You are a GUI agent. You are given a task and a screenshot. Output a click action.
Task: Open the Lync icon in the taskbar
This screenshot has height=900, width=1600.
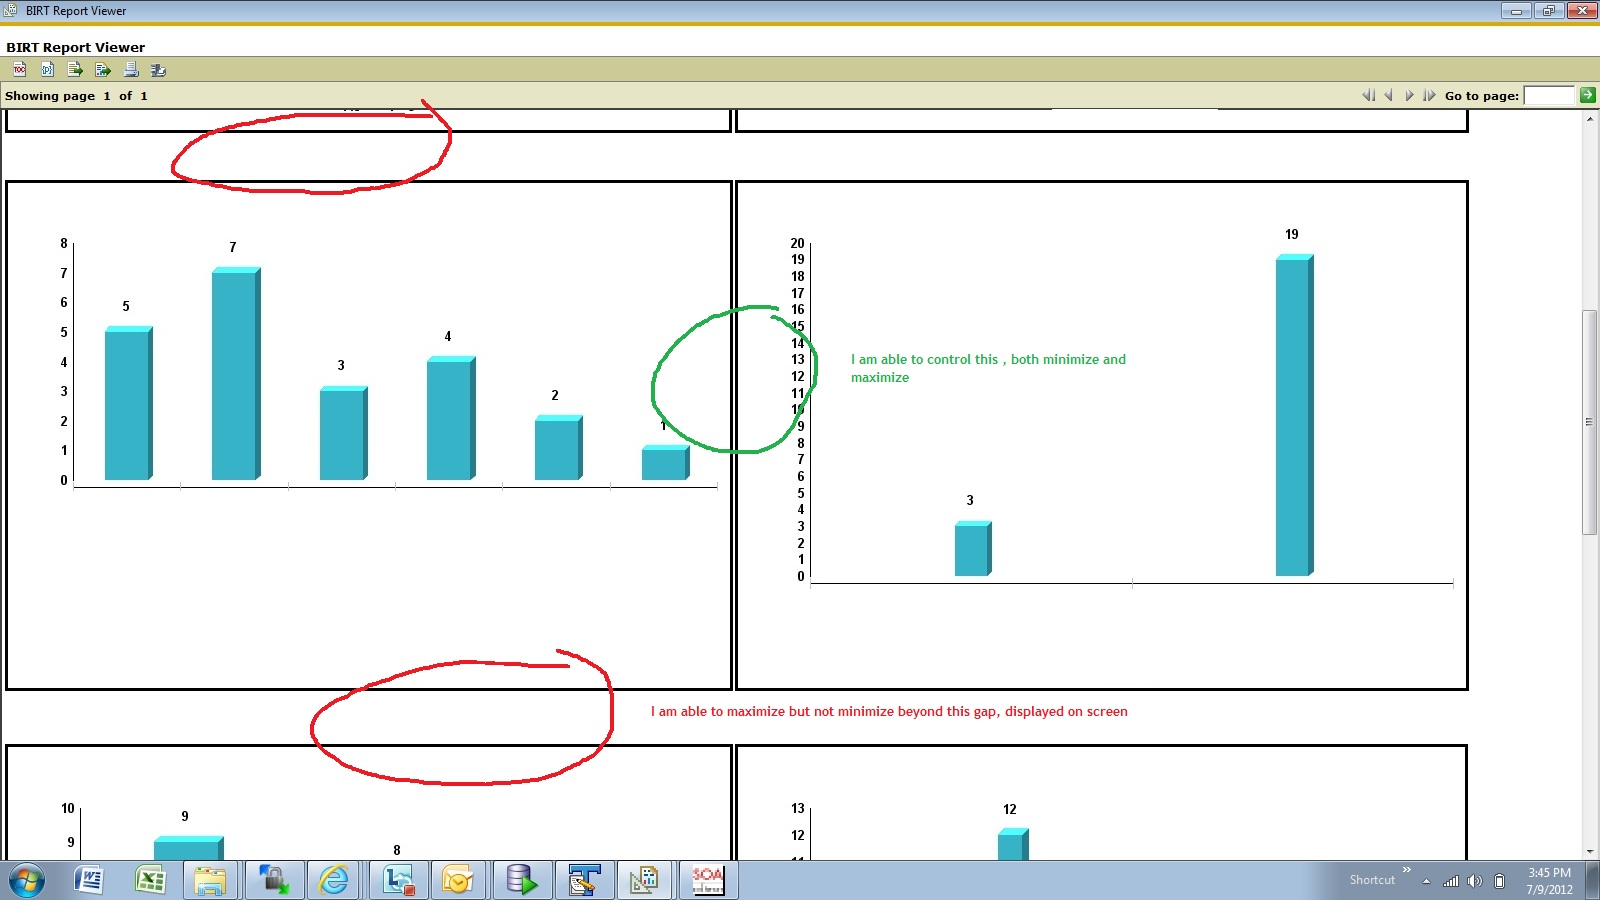coord(398,880)
